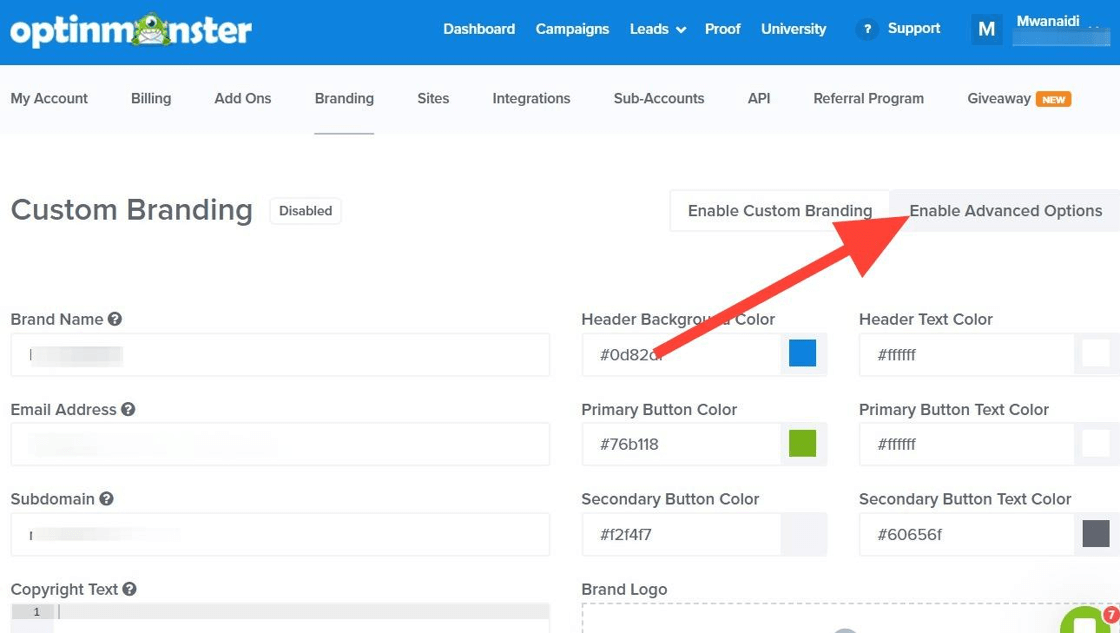Visit the University page
The width and height of the screenshot is (1120, 633).
tap(793, 29)
